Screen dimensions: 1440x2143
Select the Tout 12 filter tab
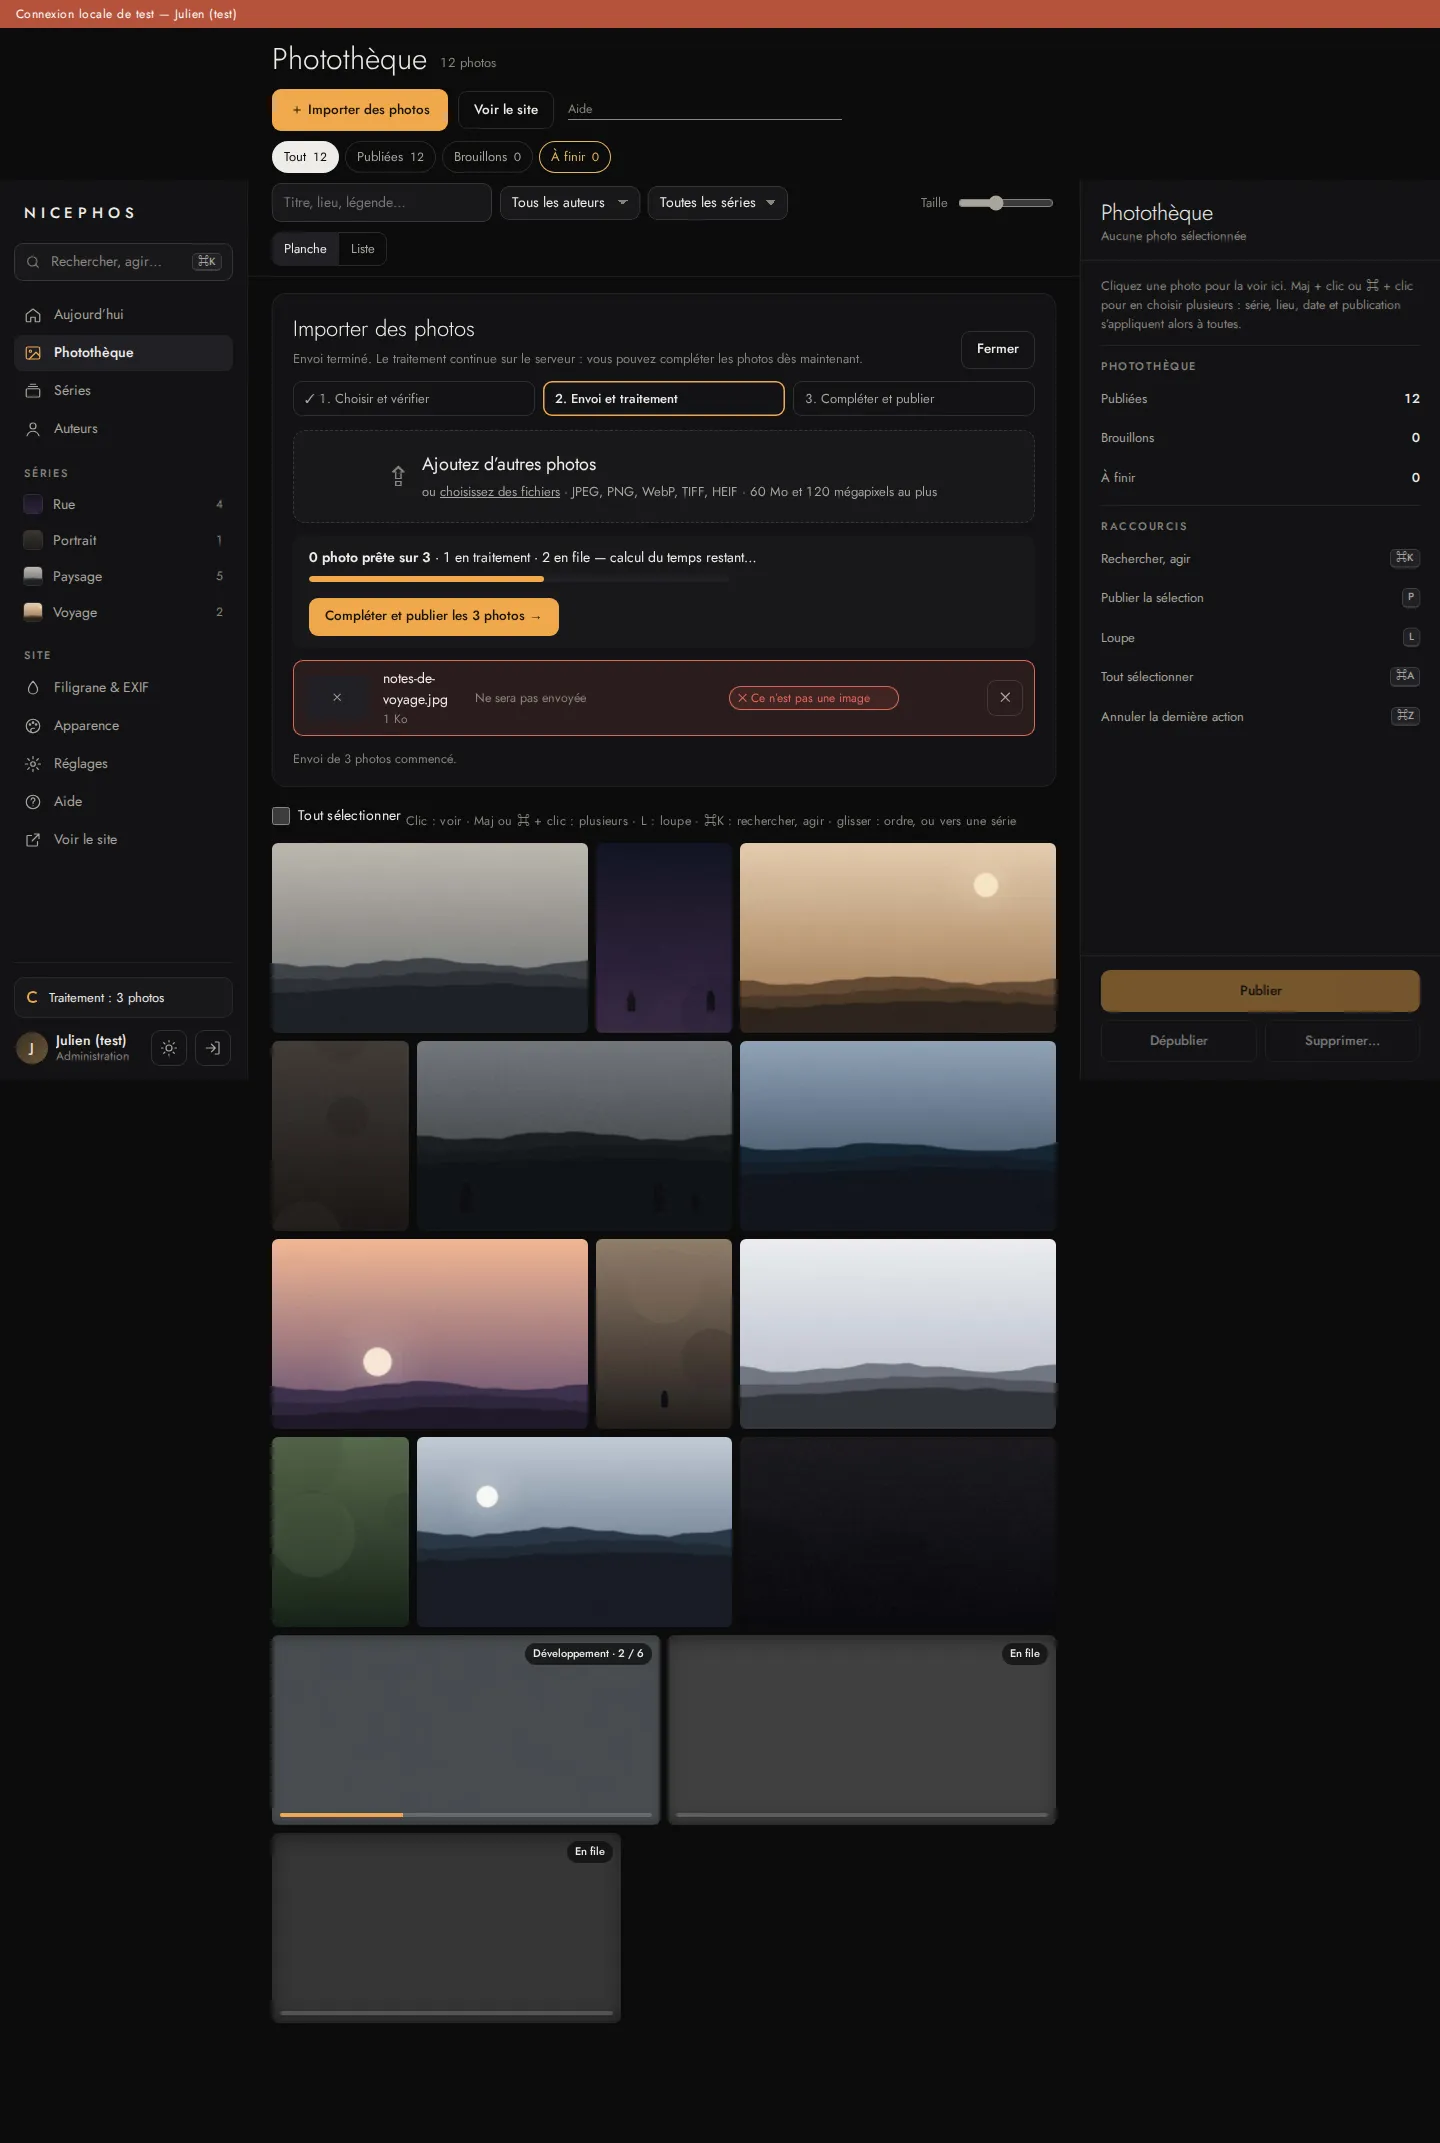pos(305,157)
